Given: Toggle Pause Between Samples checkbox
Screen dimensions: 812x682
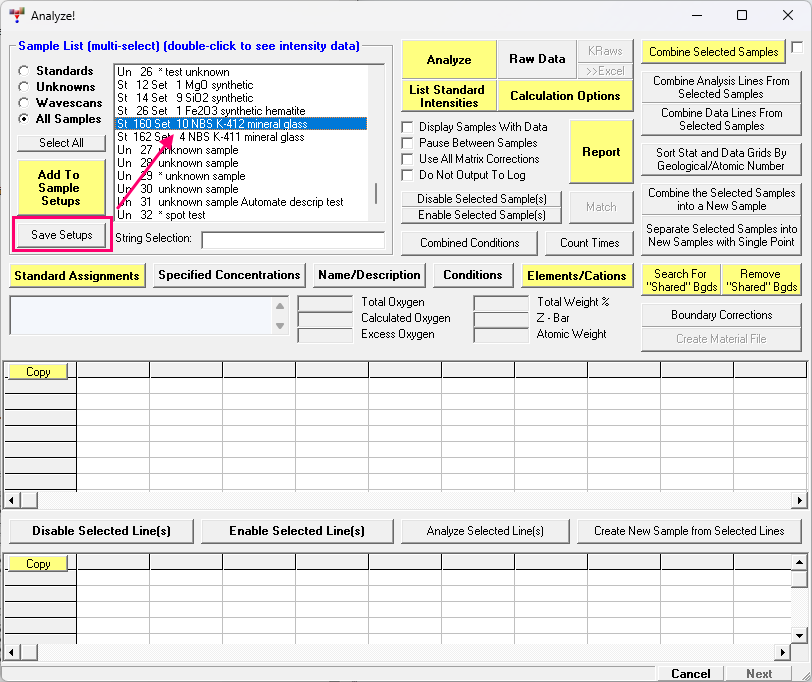Looking at the screenshot, I should tap(408, 143).
